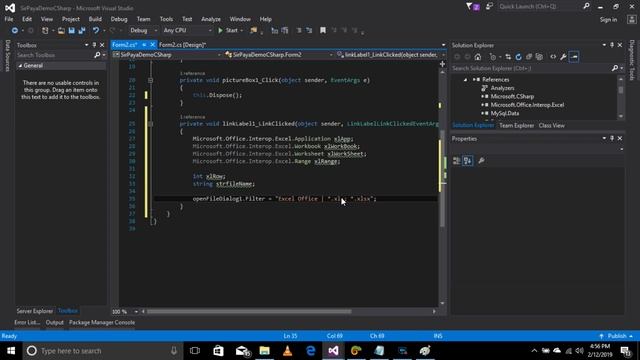Open the Package Manager Console tab
The image size is (640, 360).
coord(102,322)
